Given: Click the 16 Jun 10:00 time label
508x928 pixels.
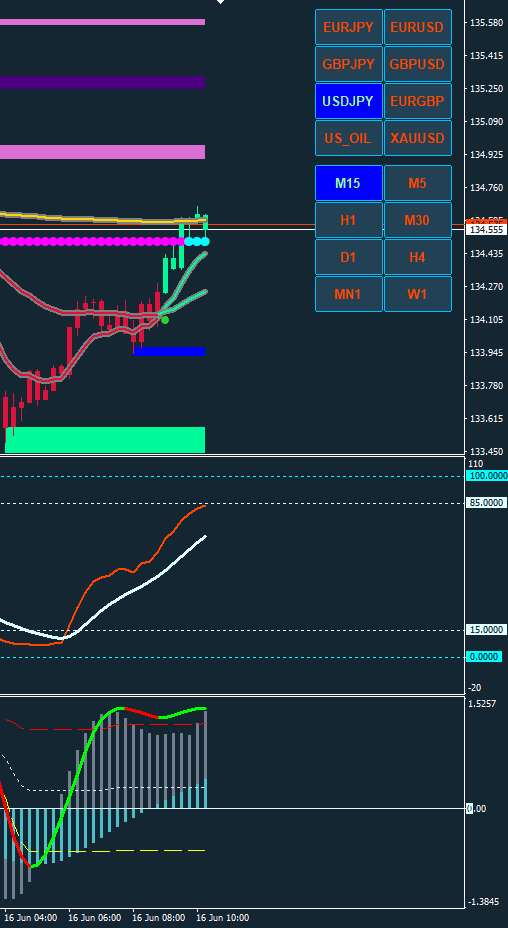Looking at the screenshot, I should (x=222, y=918).
